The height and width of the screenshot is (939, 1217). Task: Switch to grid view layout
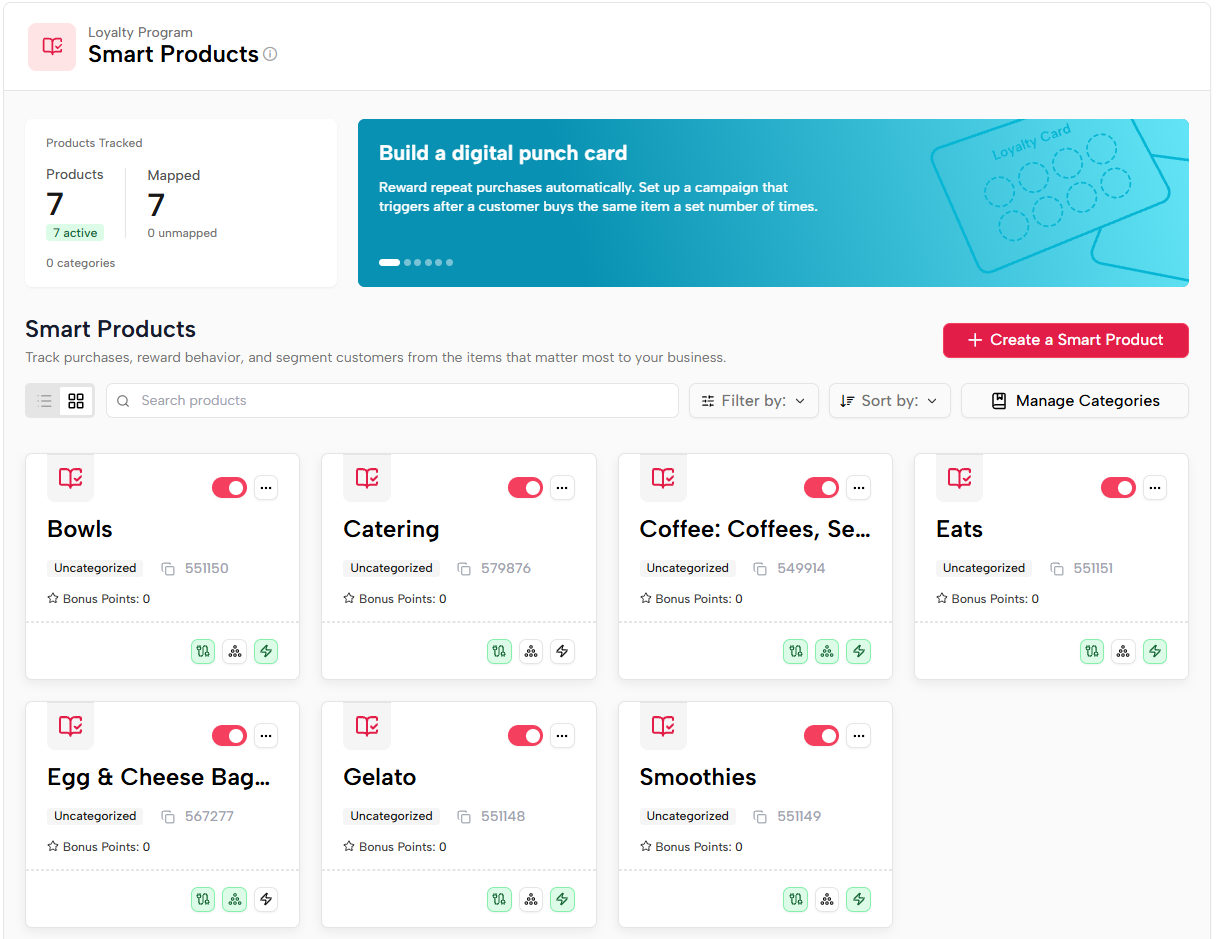pos(76,401)
